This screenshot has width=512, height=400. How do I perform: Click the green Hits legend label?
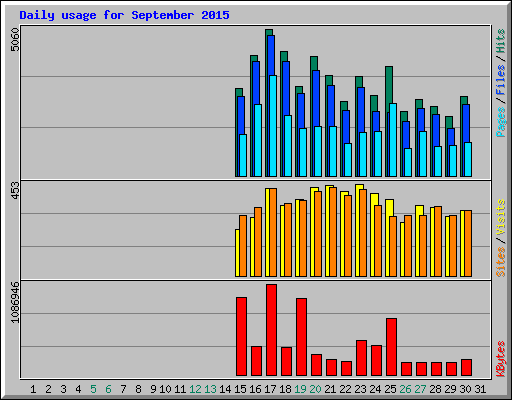coord(500,41)
